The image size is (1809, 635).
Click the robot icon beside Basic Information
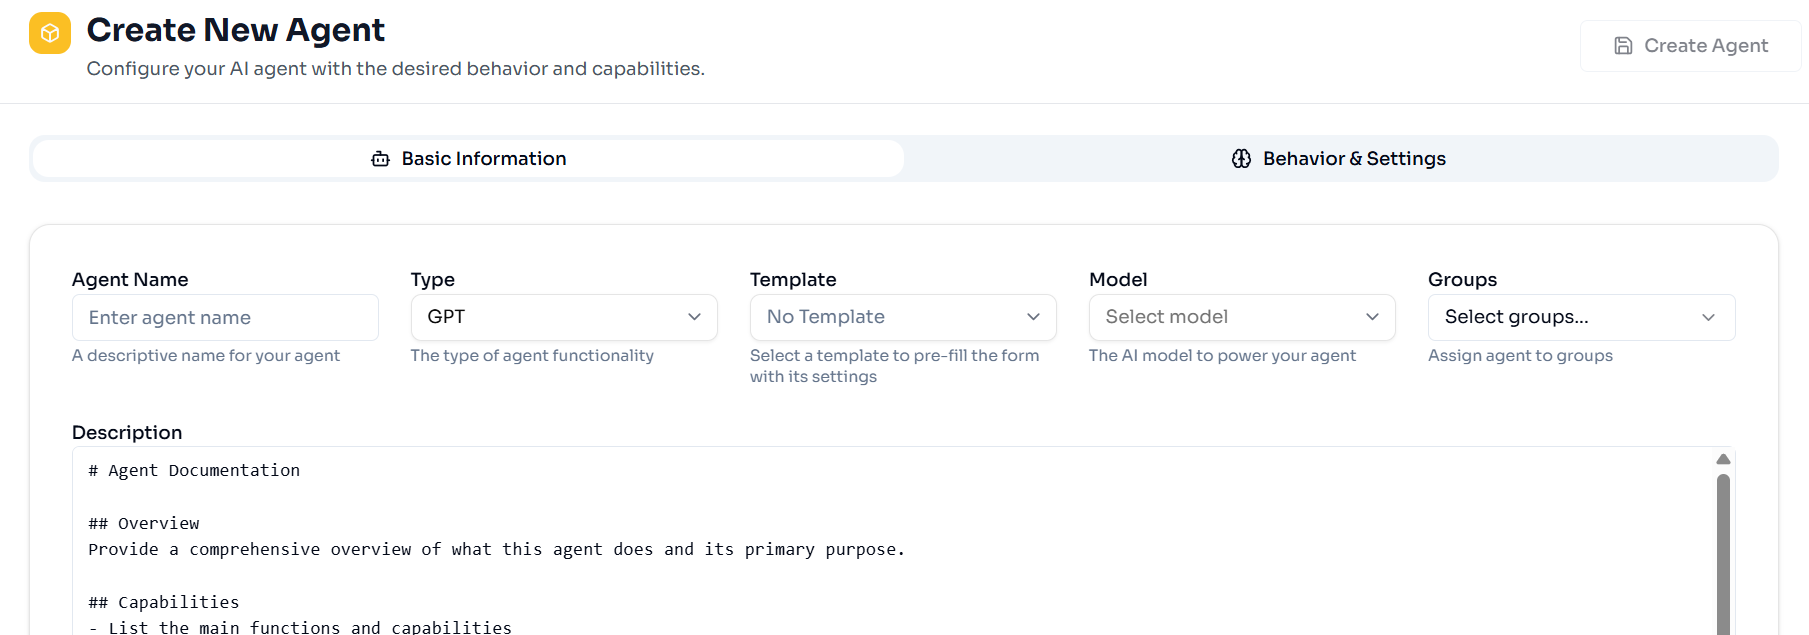pyautogui.click(x=380, y=159)
